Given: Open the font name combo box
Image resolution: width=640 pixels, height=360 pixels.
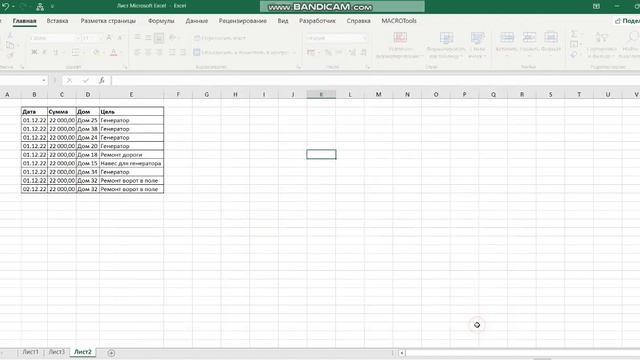Looking at the screenshot, I should (55, 38).
